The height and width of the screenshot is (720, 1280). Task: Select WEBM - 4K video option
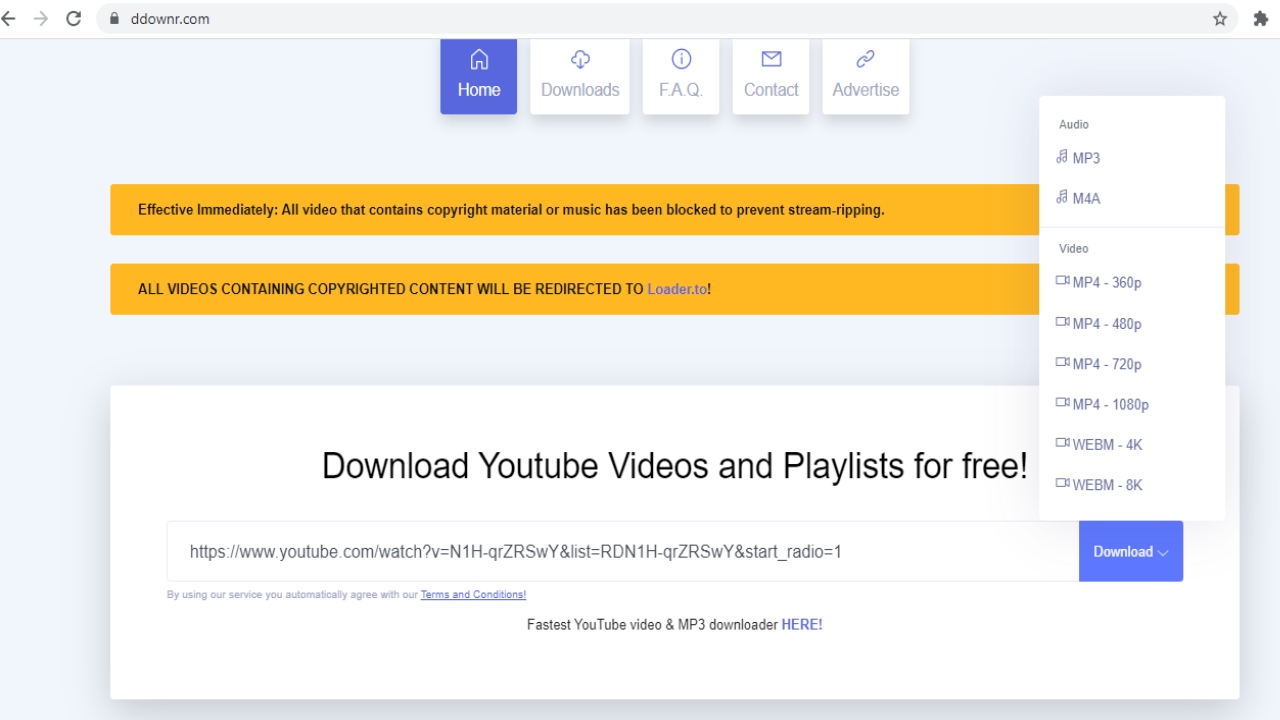point(1132,444)
